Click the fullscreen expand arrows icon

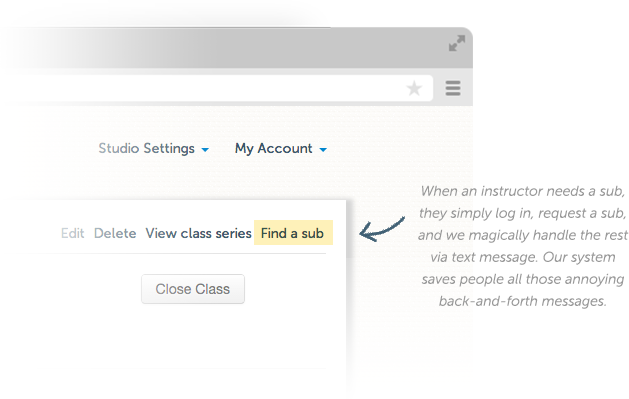tap(457, 43)
